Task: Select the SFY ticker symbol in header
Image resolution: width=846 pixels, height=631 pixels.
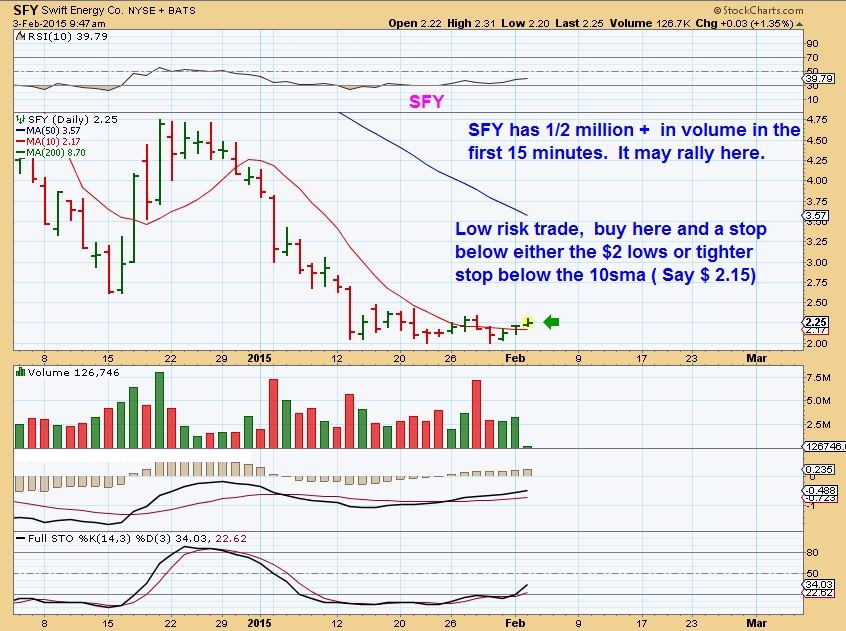Action: pos(25,10)
